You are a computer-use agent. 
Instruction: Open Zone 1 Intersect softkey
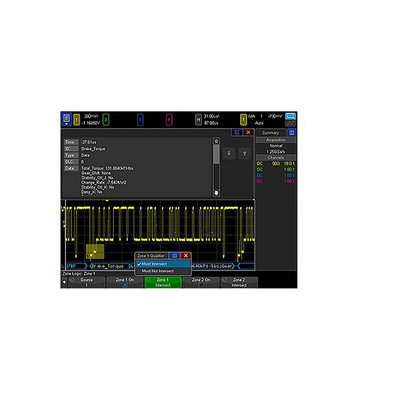pyautogui.click(x=163, y=282)
